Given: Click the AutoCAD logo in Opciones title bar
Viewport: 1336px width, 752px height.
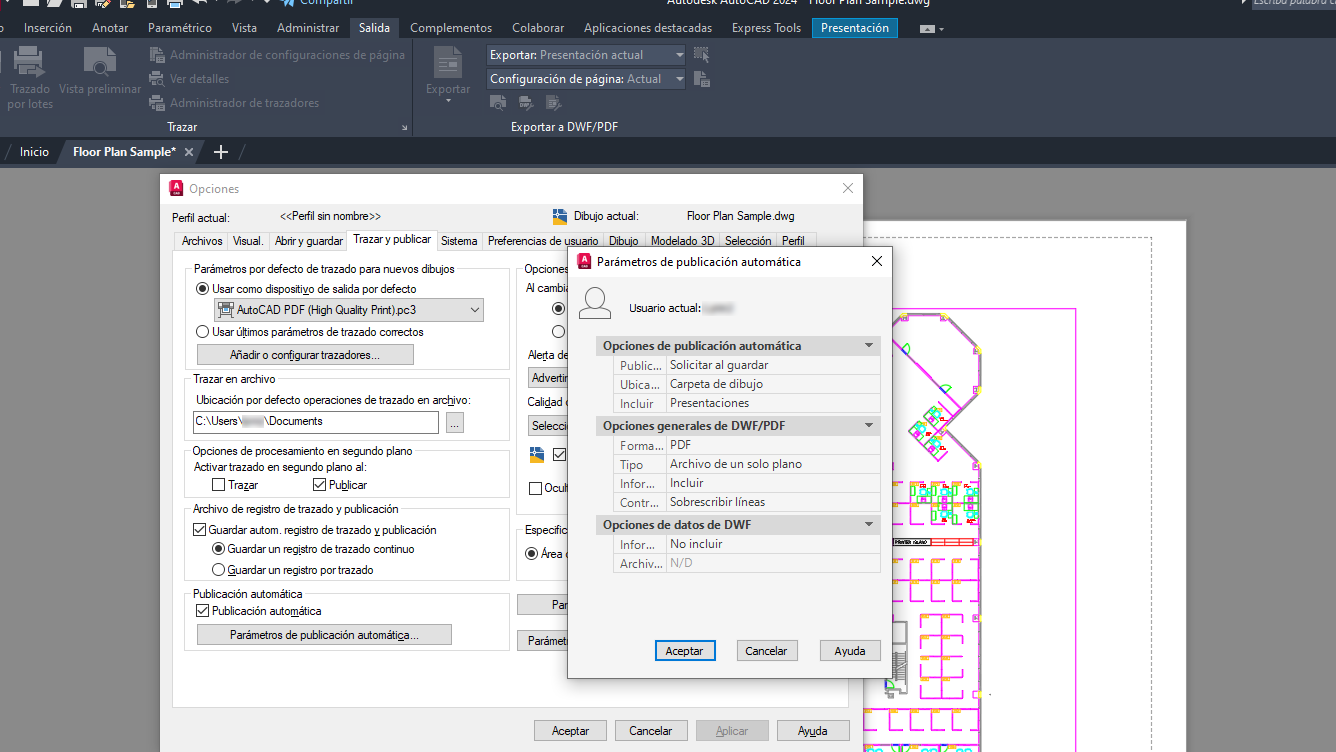Looking at the screenshot, I should coord(177,188).
